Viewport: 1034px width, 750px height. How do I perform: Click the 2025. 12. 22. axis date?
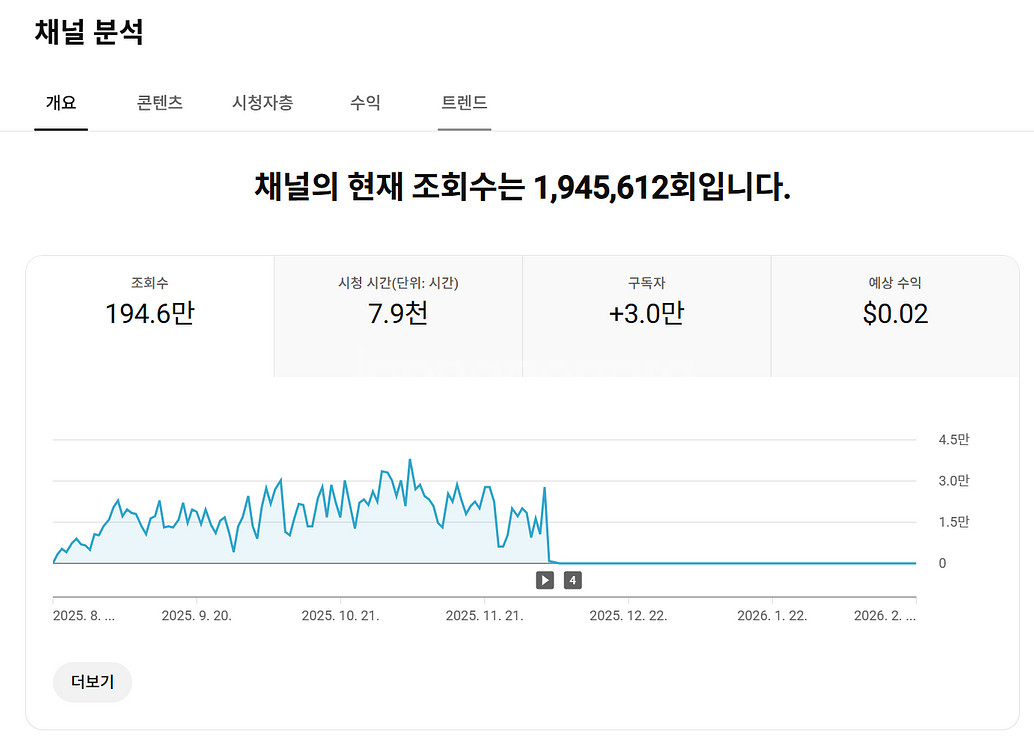pos(628,616)
